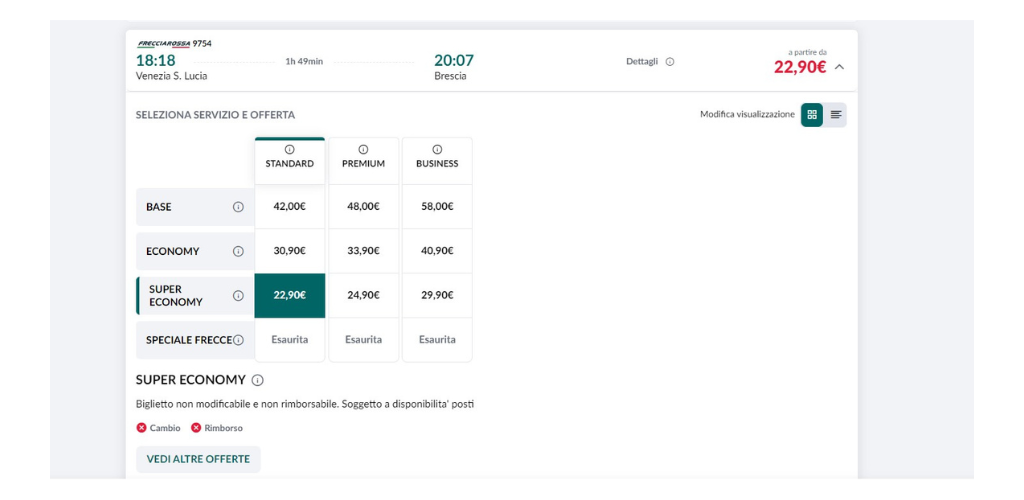Screen dimensions: 1024x500
Task: Open the Dettagli info icon
Action: tap(669, 62)
